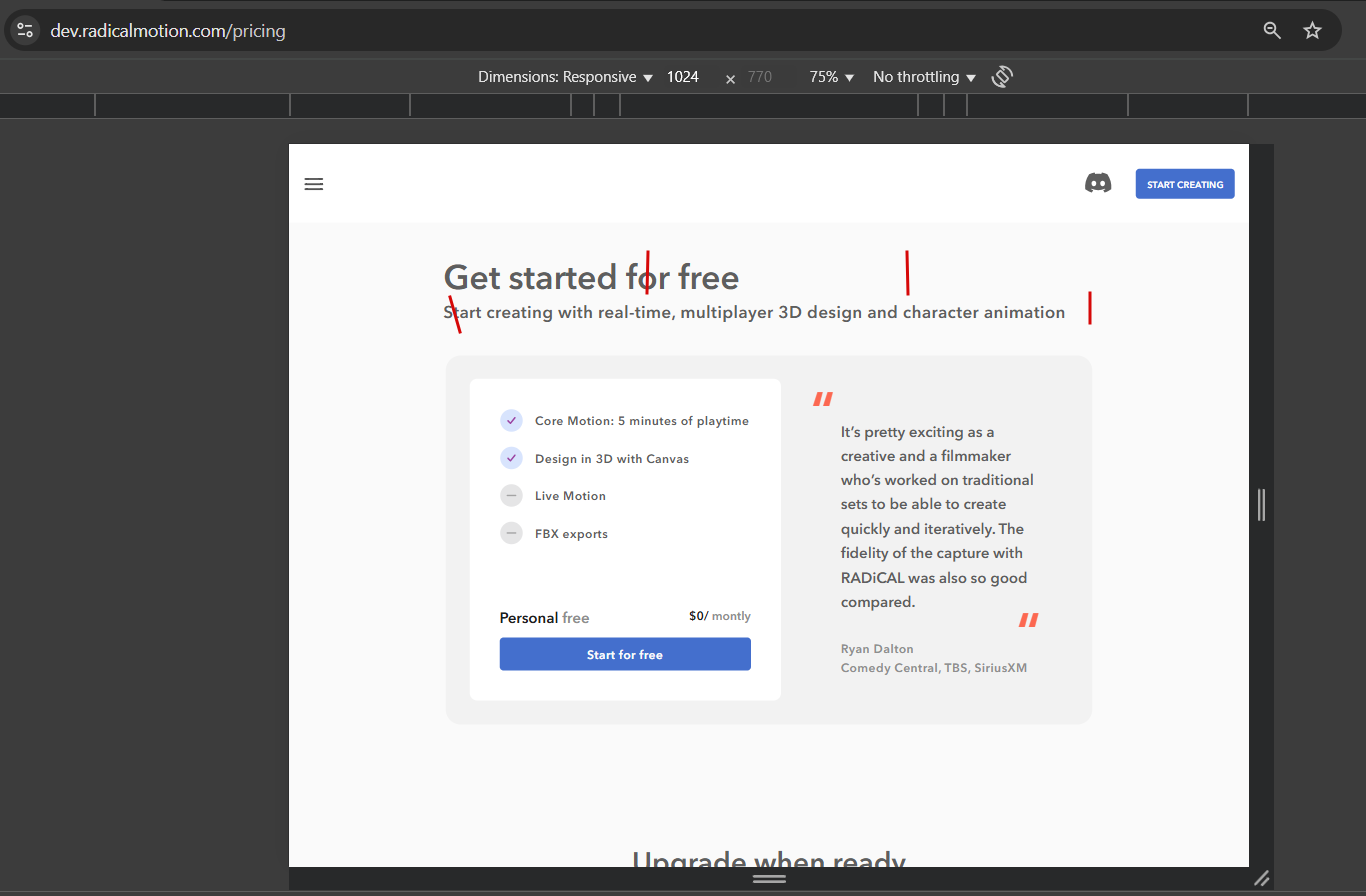Edit the viewport height field 770
This screenshot has height=896, width=1366.
[760, 77]
